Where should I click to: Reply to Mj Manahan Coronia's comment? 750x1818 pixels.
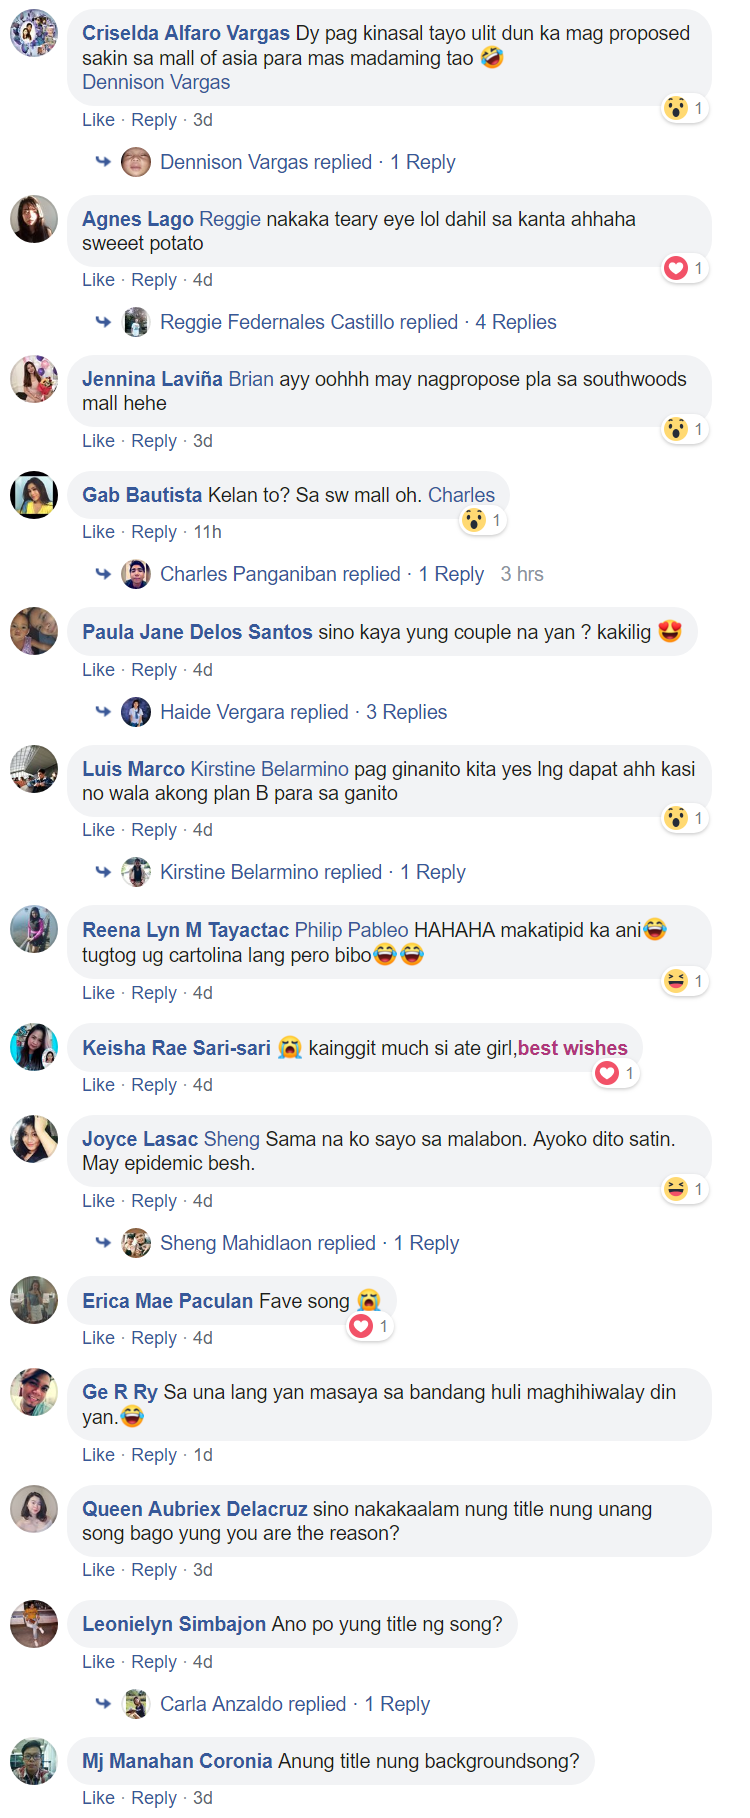tap(154, 1798)
